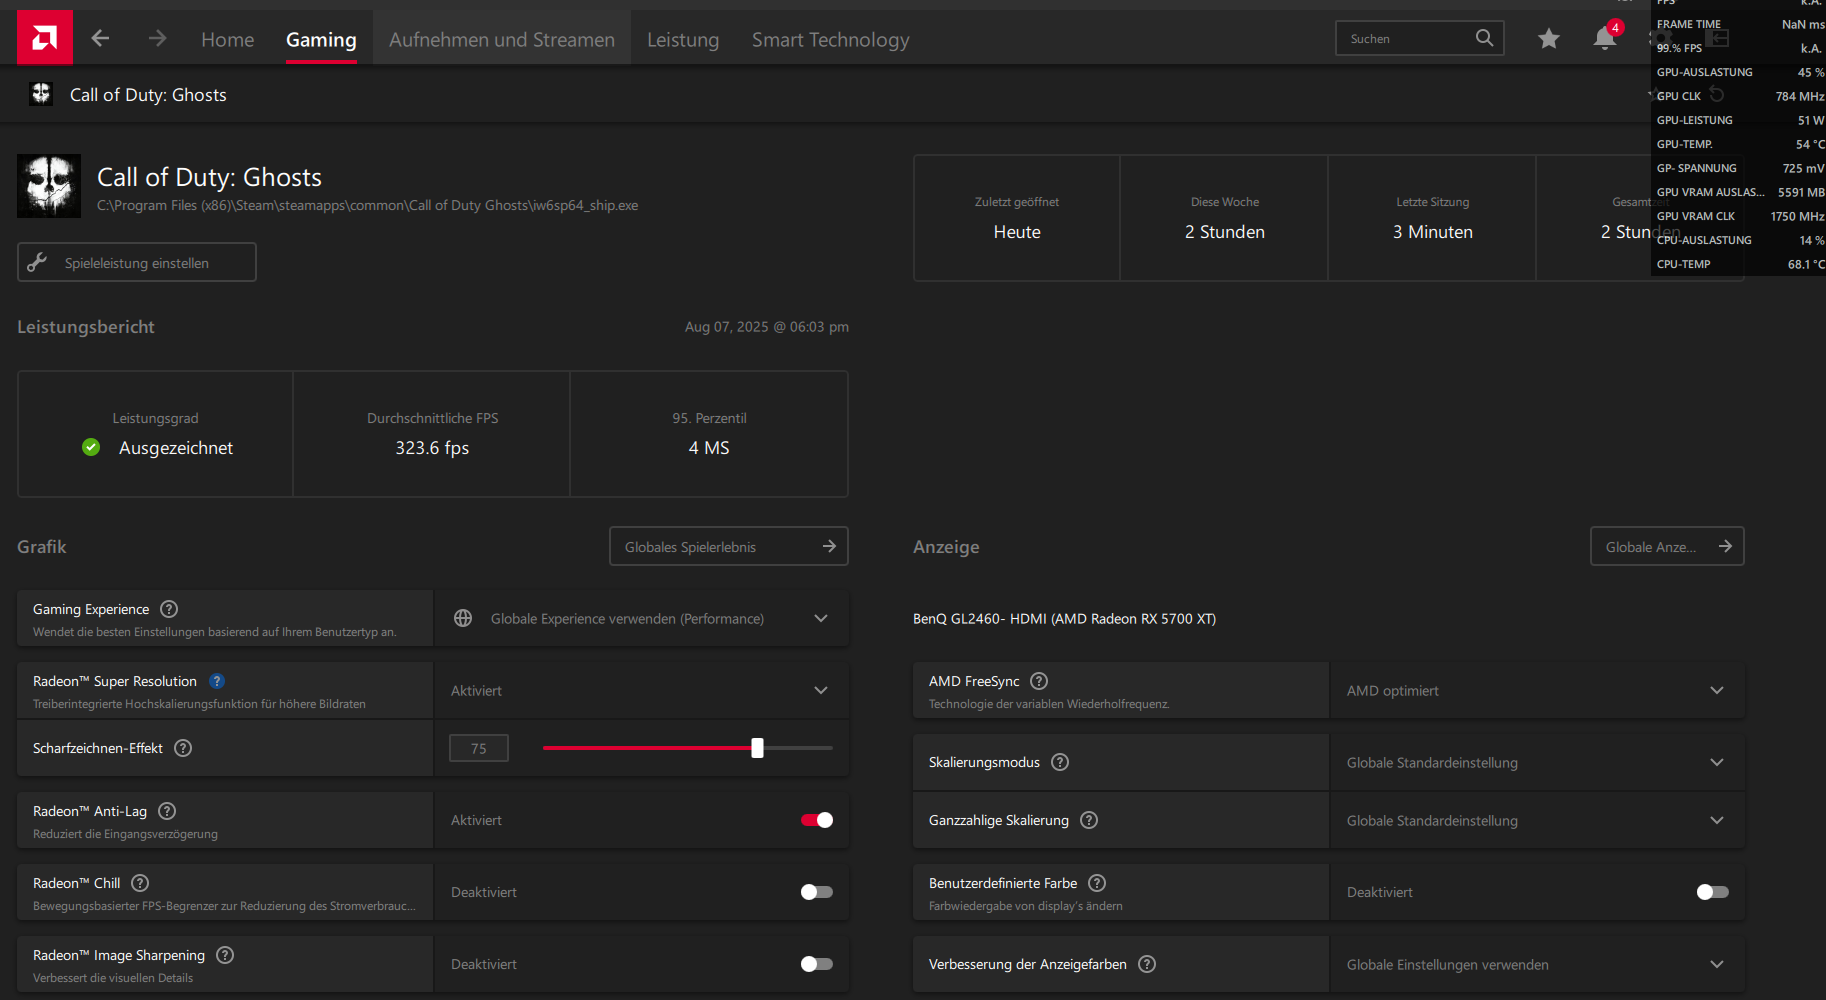Click the Scharfzeichnen-Effekt slider handle

coord(757,748)
